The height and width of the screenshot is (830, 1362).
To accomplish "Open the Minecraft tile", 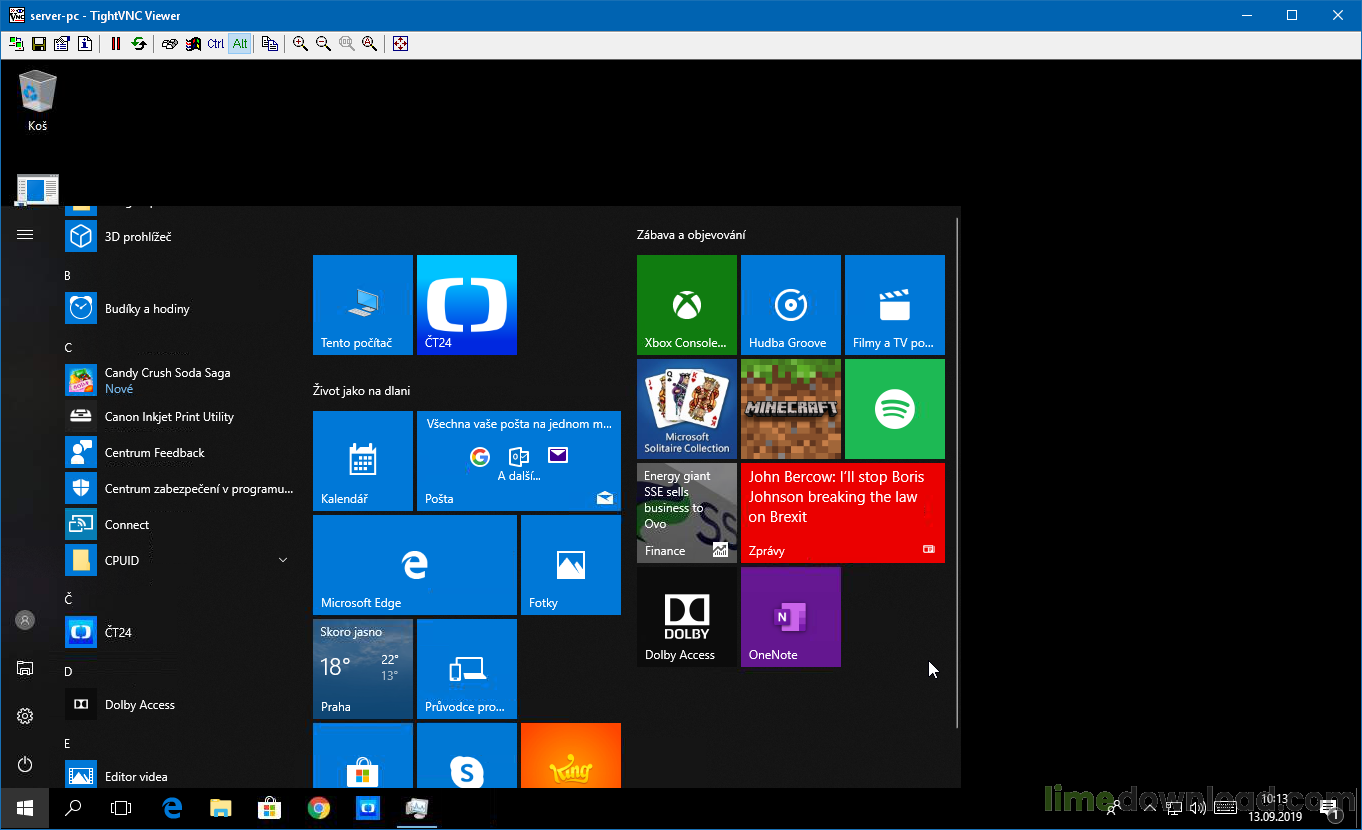I will click(791, 409).
